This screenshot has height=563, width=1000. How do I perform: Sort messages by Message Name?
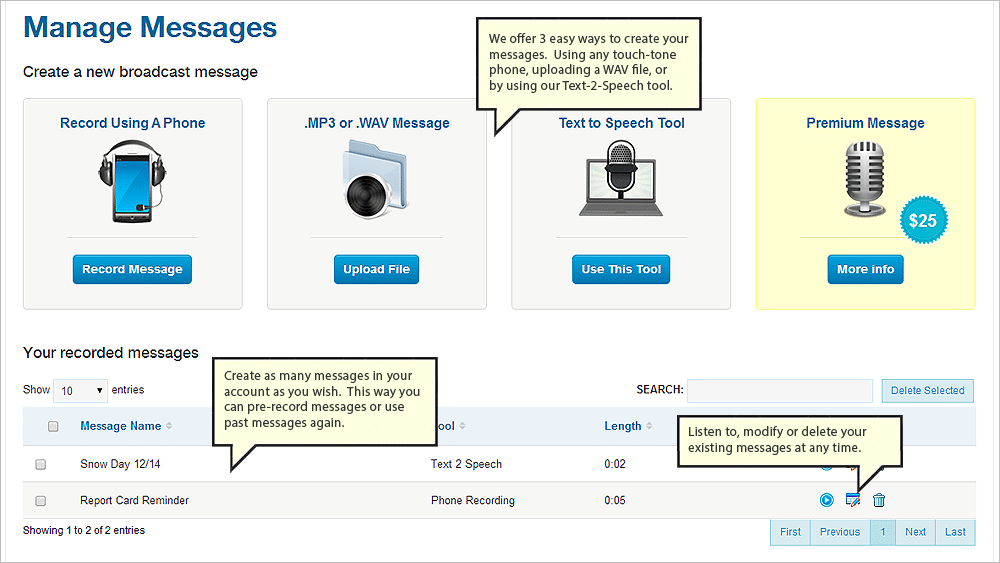(x=121, y=426)
